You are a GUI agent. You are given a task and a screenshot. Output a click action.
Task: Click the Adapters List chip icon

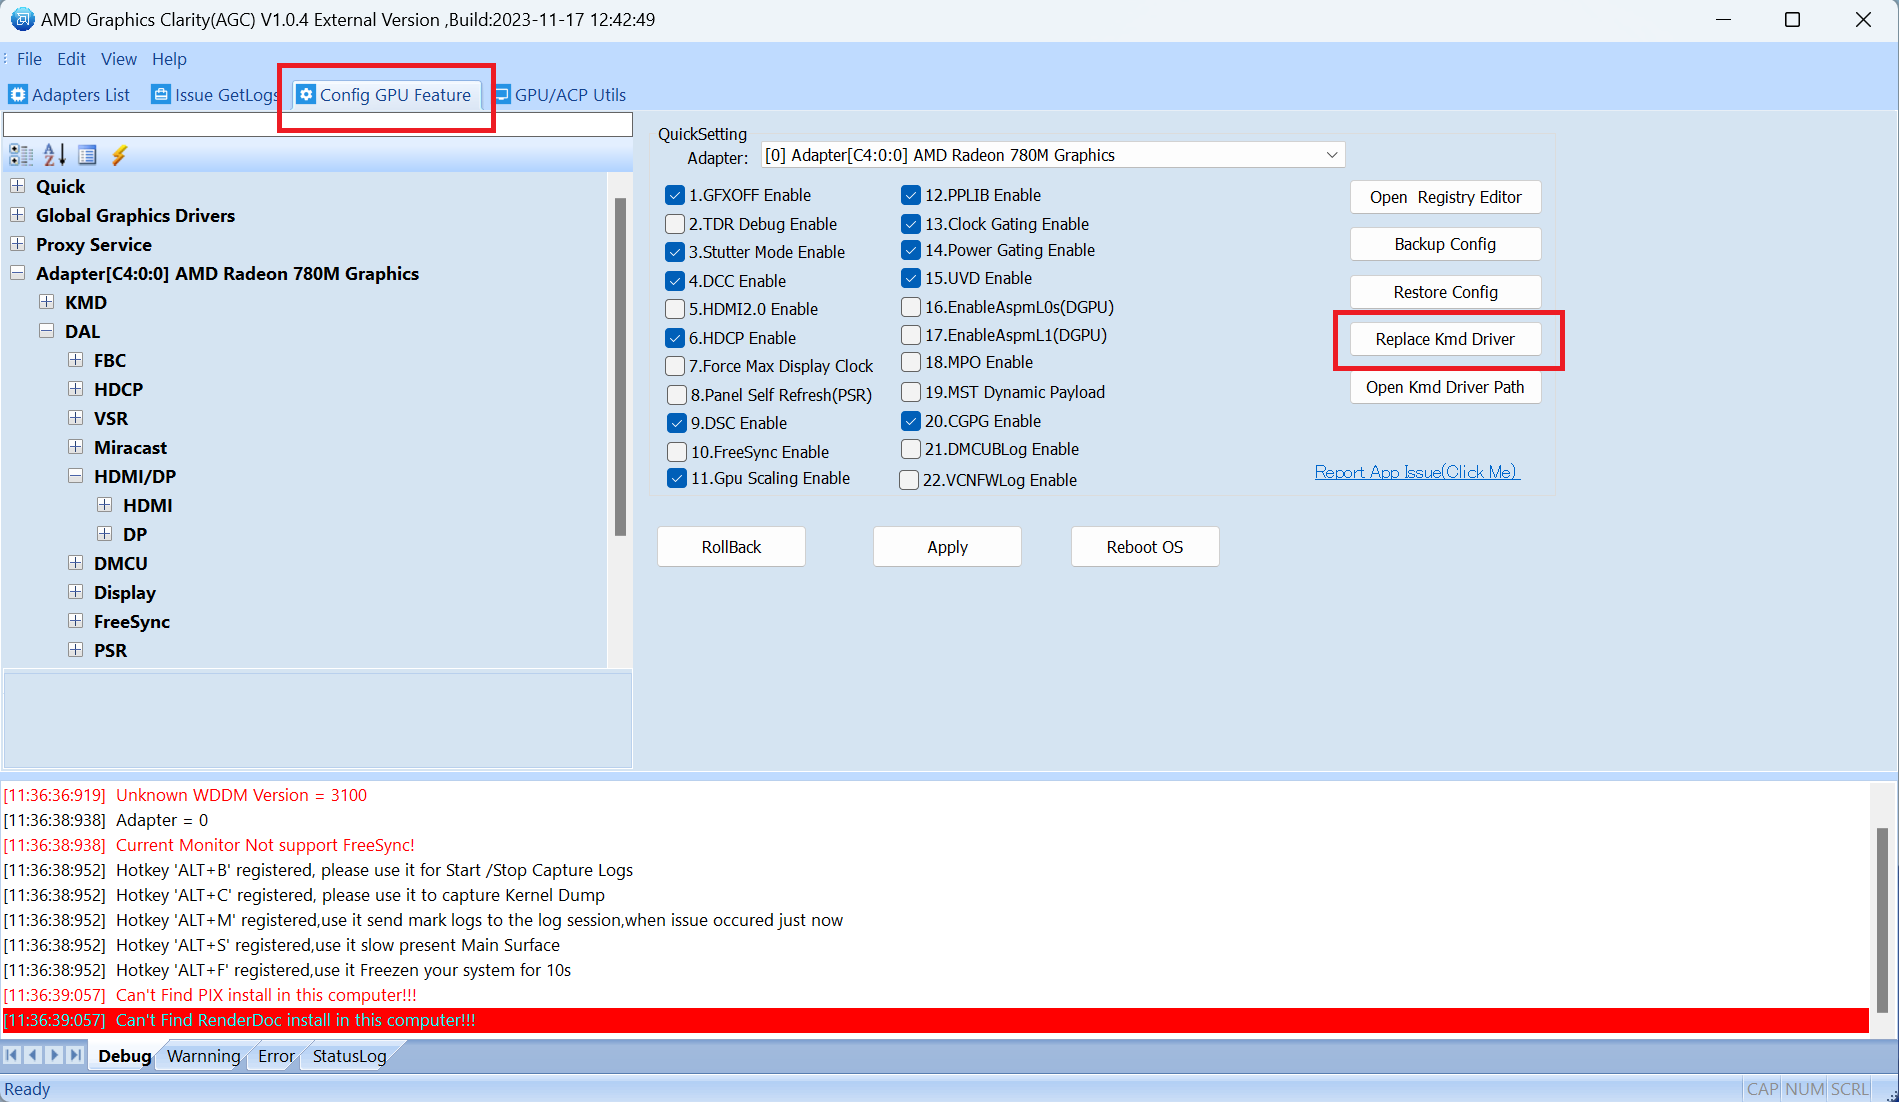click(18, 95)
